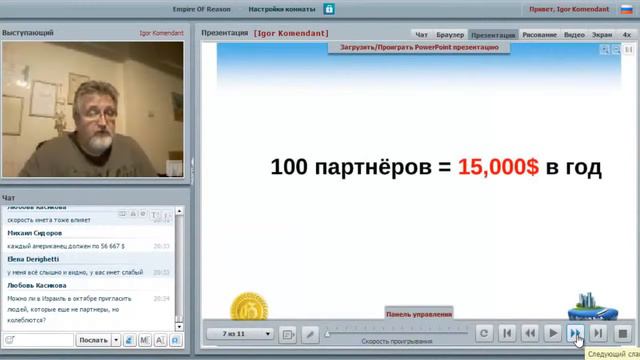Open the slide selector '7 из 11' dropdown

240,333
